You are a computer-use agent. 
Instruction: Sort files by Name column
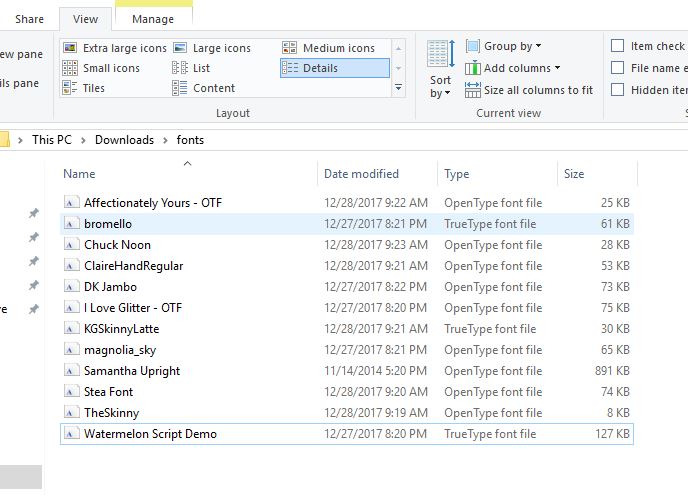pyautogui.click(x=189, y=174)
